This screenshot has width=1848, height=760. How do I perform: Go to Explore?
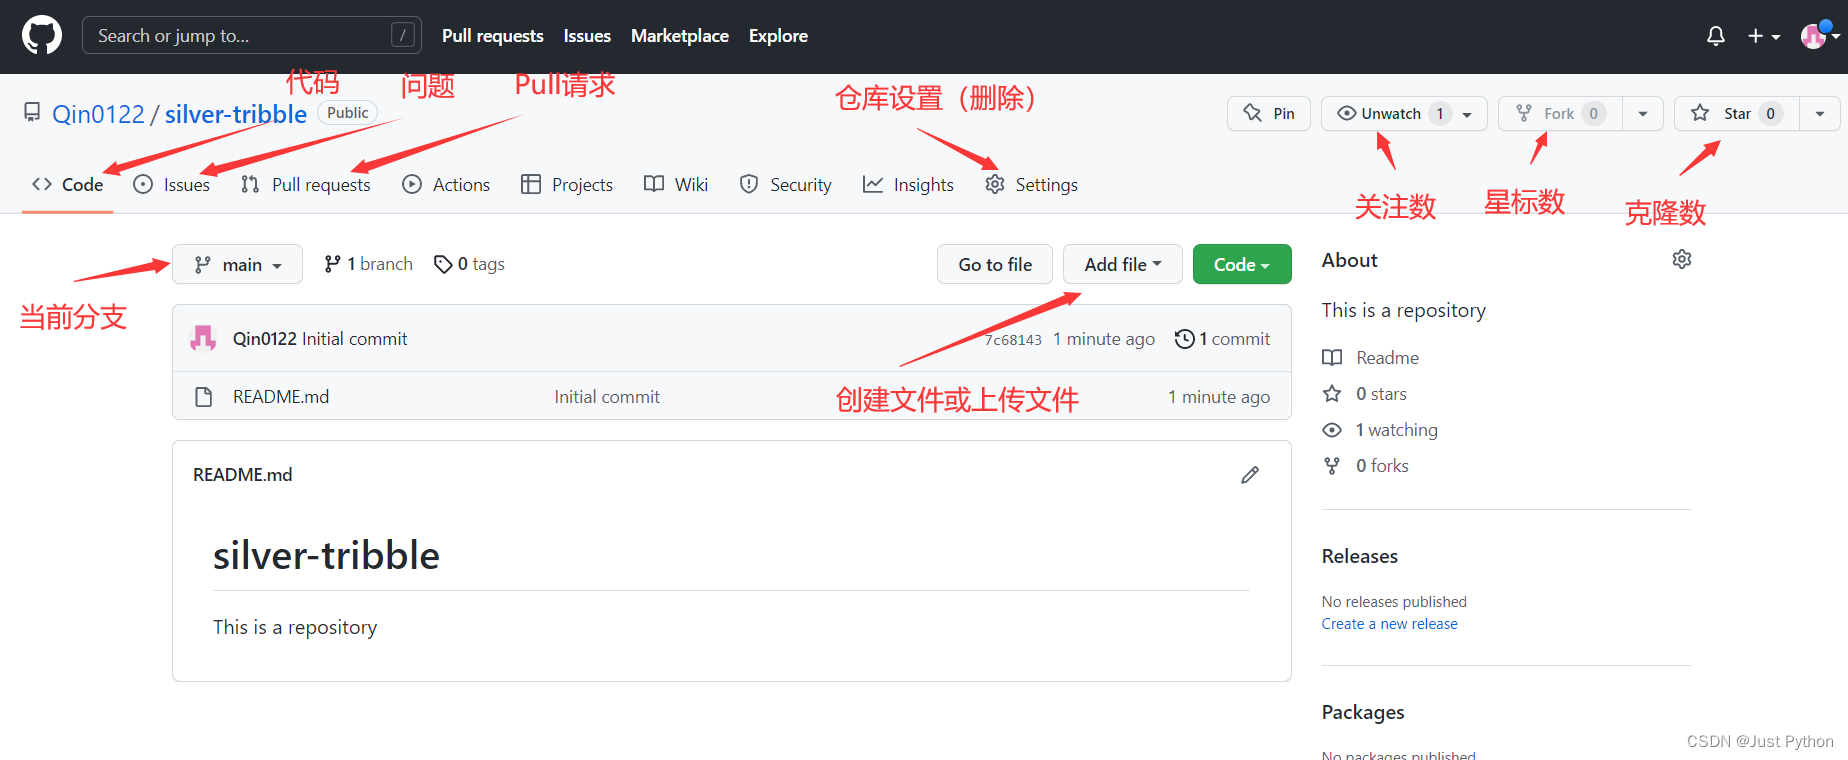click(778, 36)
